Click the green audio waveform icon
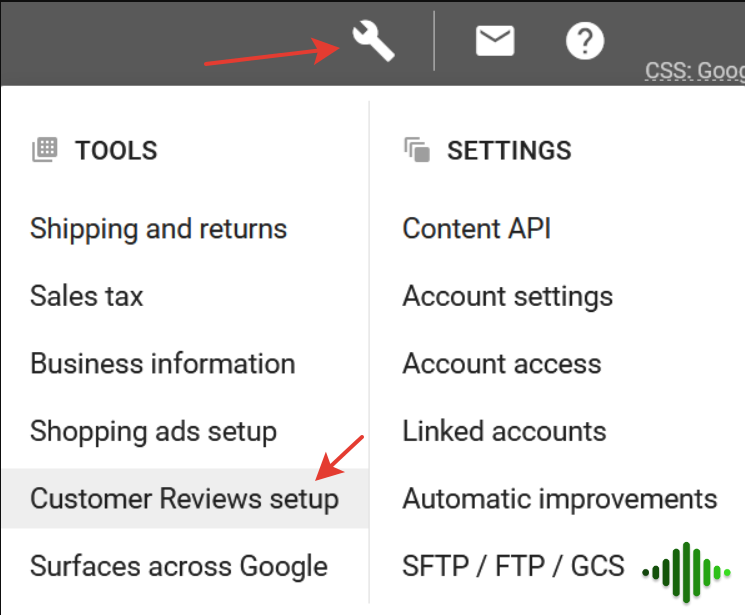Image resolution: width=745 pixels, height=615 pixels. [687, 572]
